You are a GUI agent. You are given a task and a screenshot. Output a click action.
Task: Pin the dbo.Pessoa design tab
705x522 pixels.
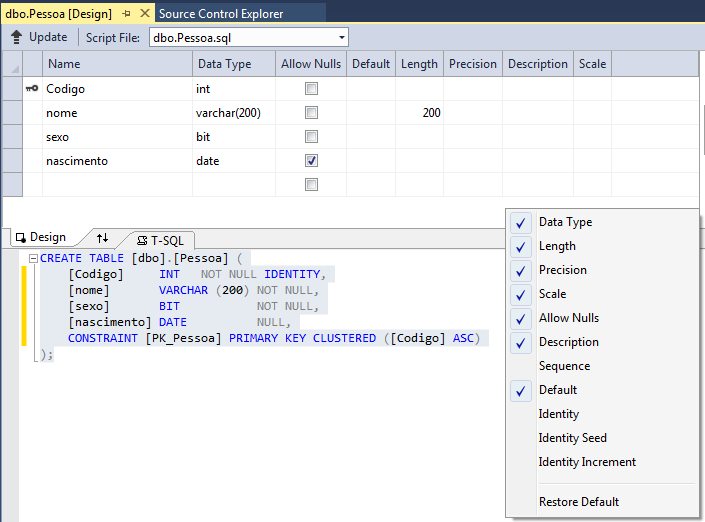tap(126, 14)
